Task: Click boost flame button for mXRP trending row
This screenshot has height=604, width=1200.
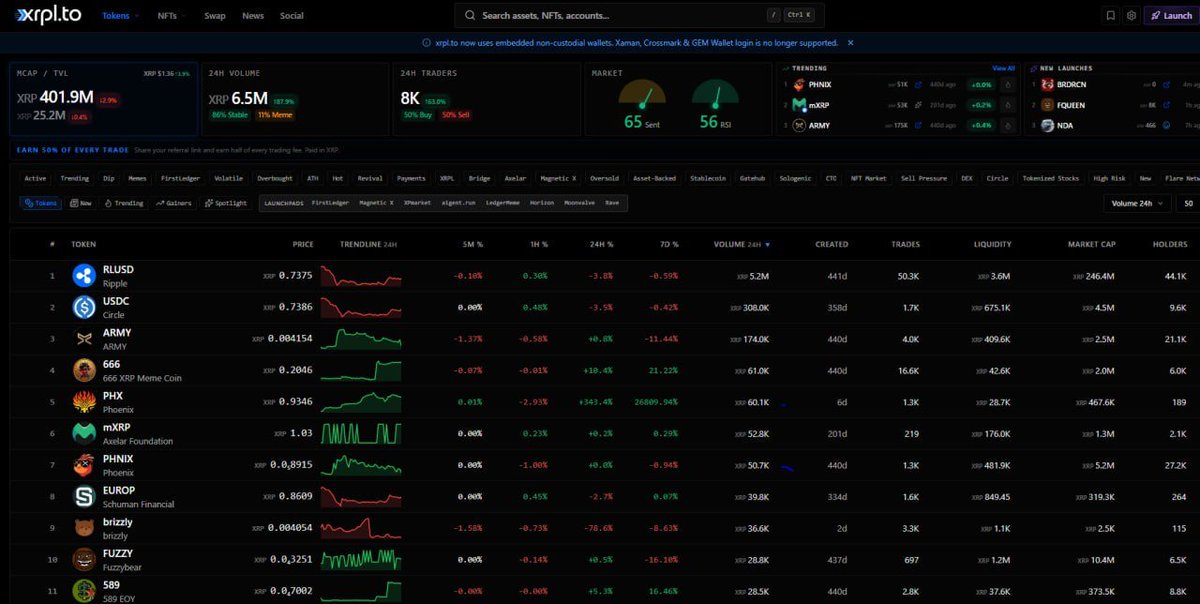Action: click(1006, 105)
